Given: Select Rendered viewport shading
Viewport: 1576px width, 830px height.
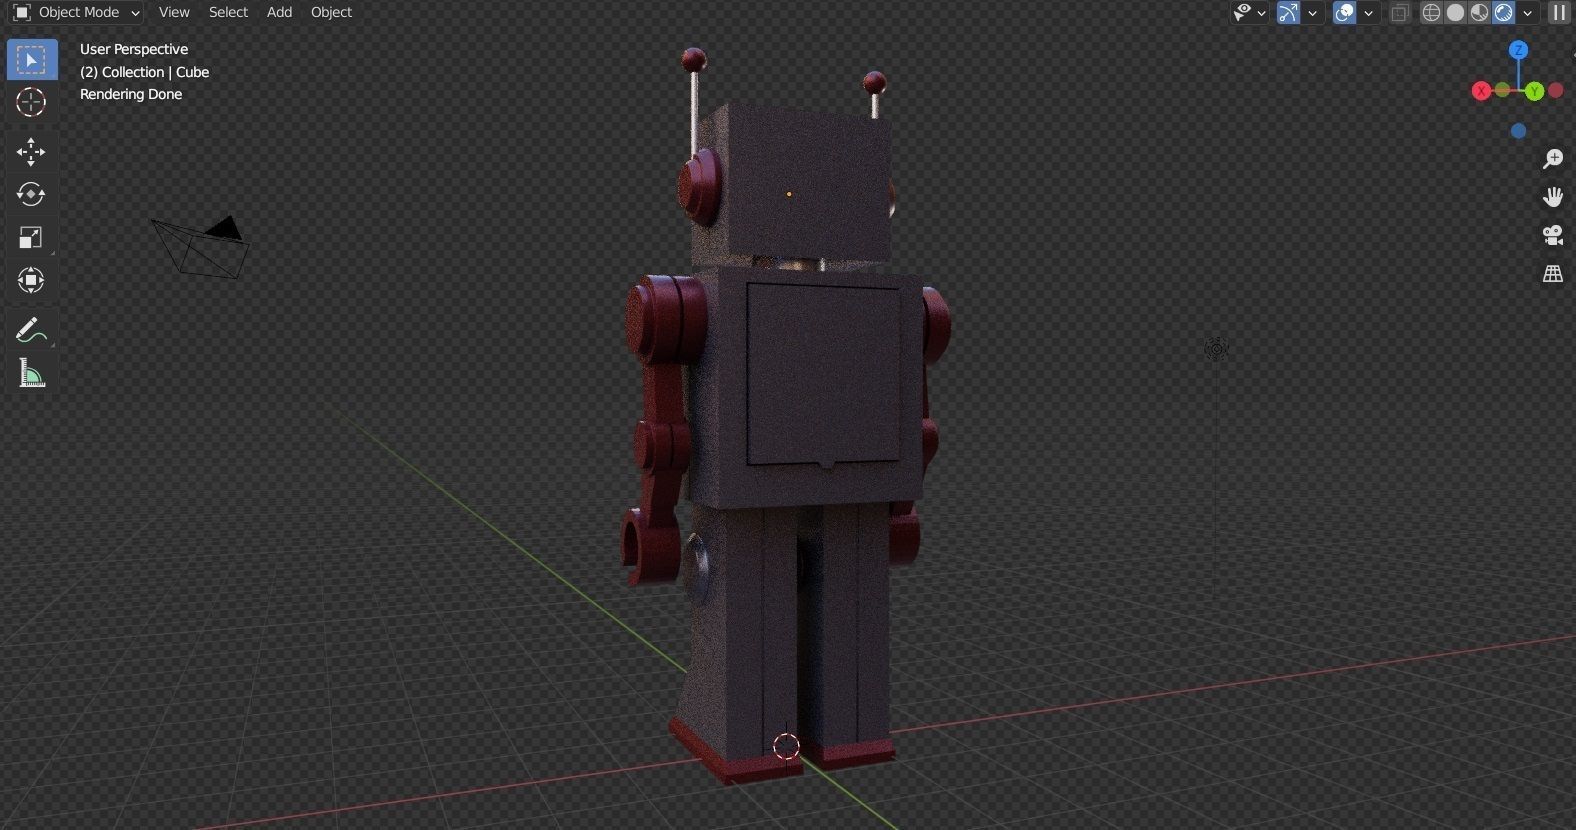Looking at the screenshot, I should click(x=1504, y=12).
